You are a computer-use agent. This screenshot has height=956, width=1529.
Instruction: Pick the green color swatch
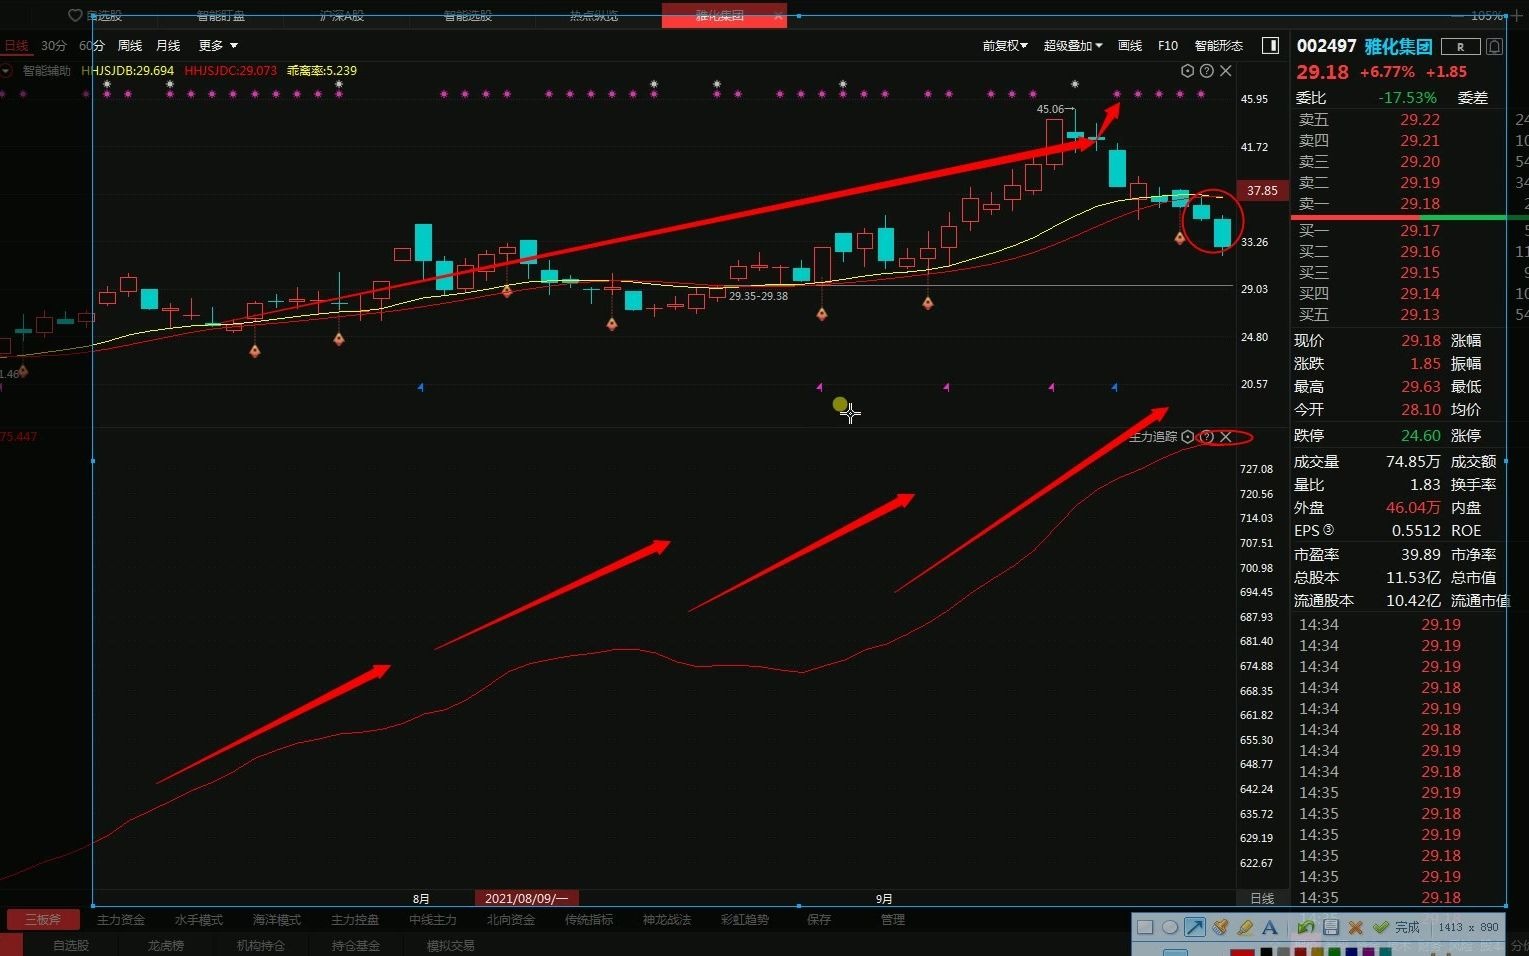1334,952
